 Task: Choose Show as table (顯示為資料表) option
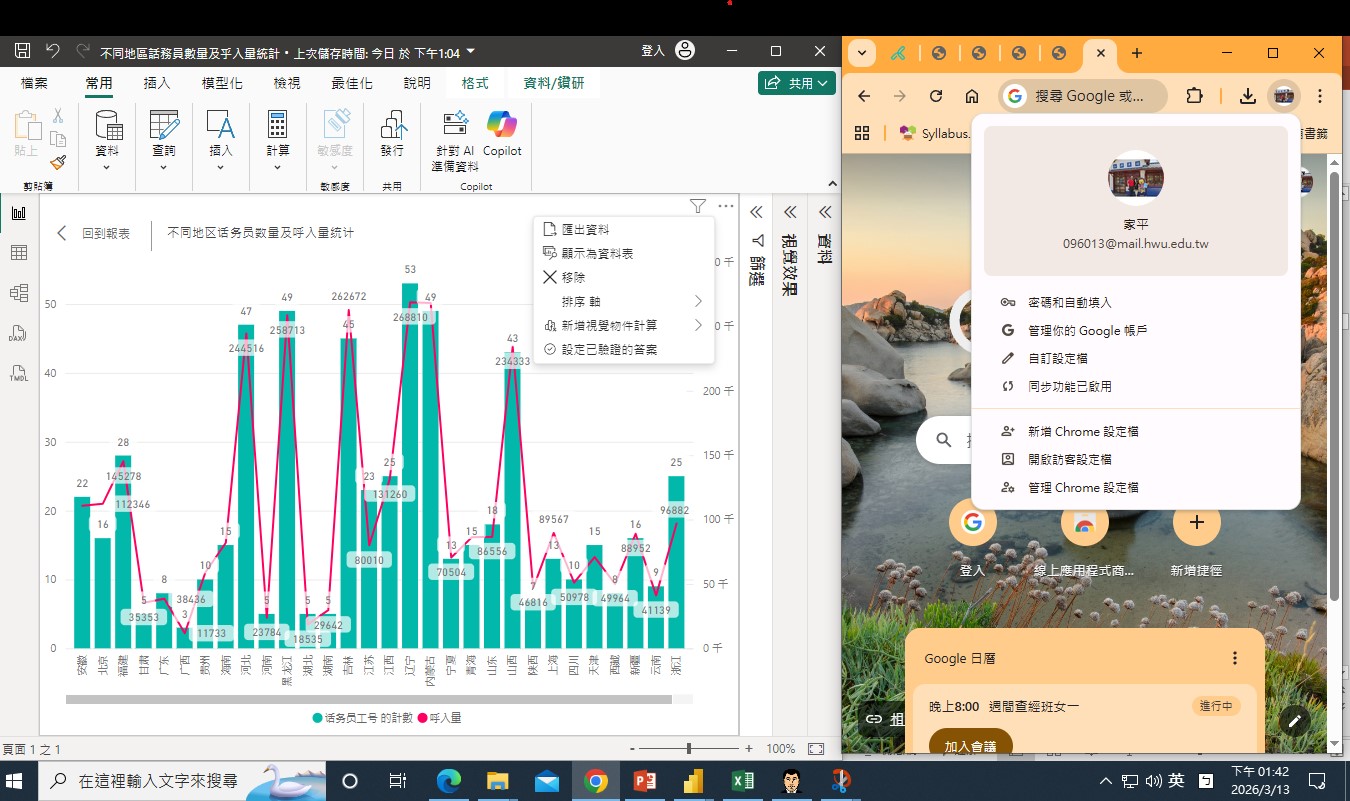tap(597, 253)
